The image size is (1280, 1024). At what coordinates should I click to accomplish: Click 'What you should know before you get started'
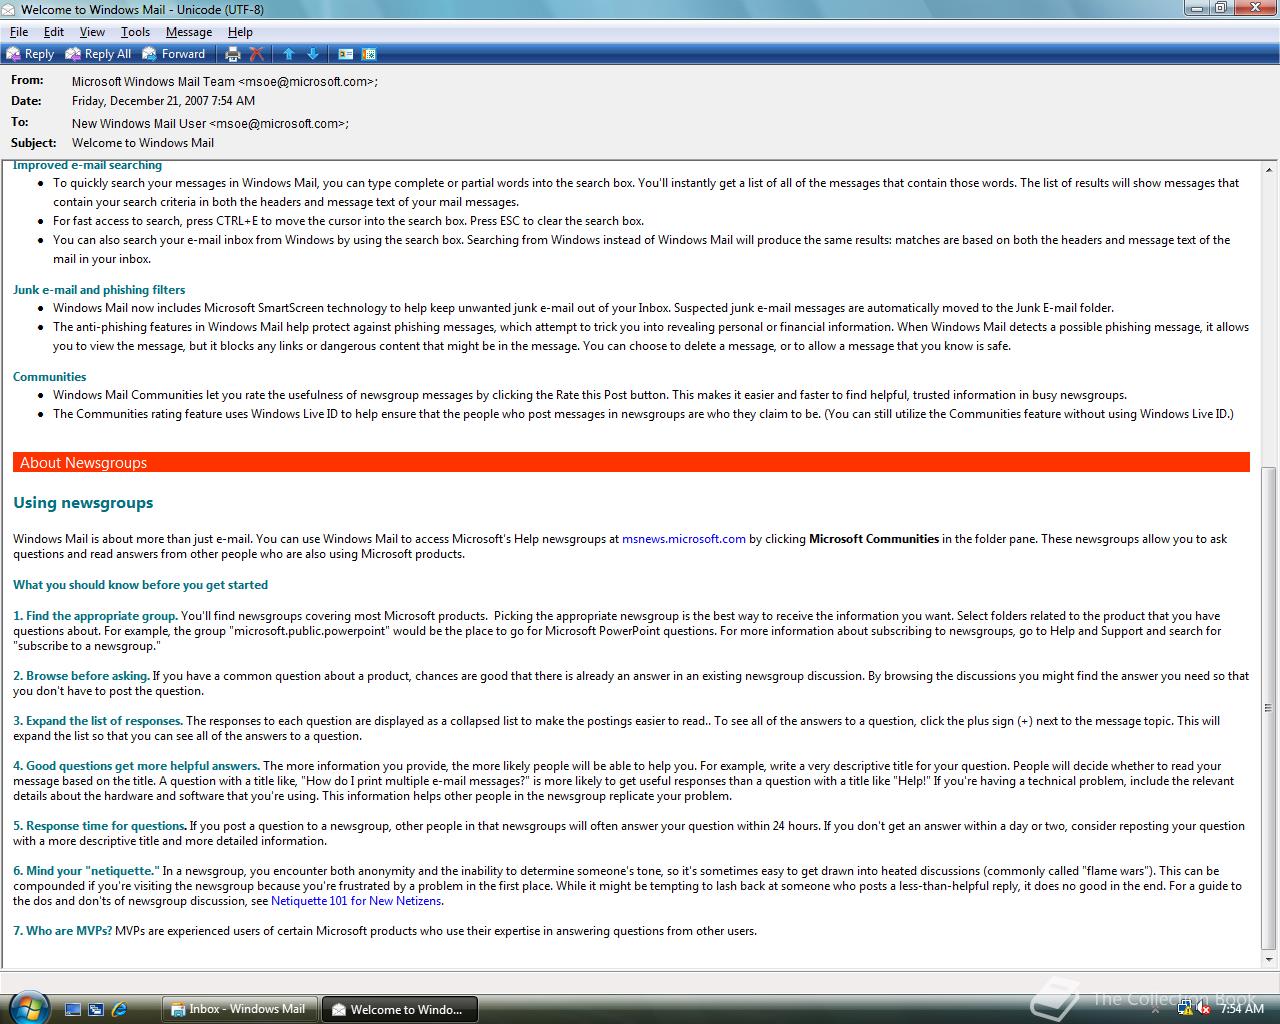(x=140, y=585)
